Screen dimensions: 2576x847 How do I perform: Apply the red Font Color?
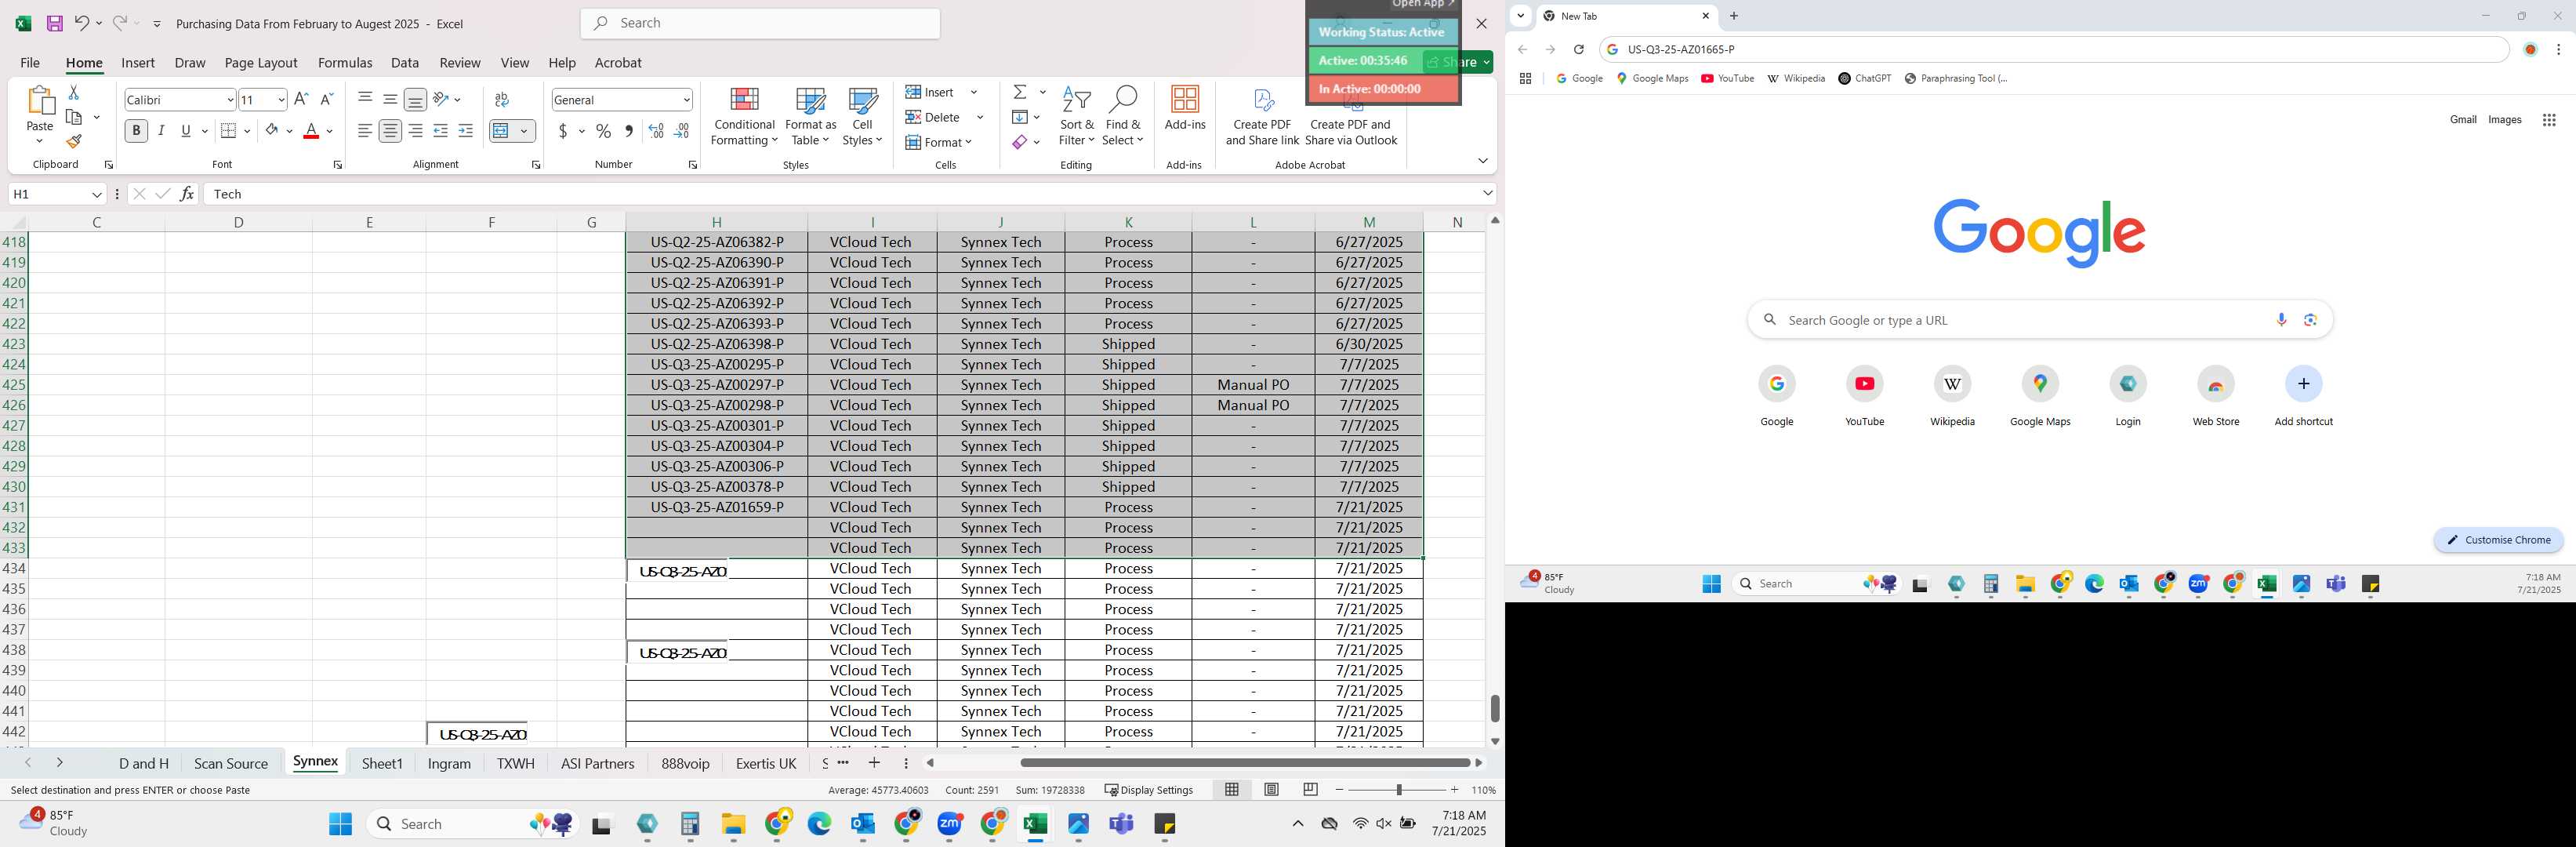pyautogui.click(x=311, y=131)
